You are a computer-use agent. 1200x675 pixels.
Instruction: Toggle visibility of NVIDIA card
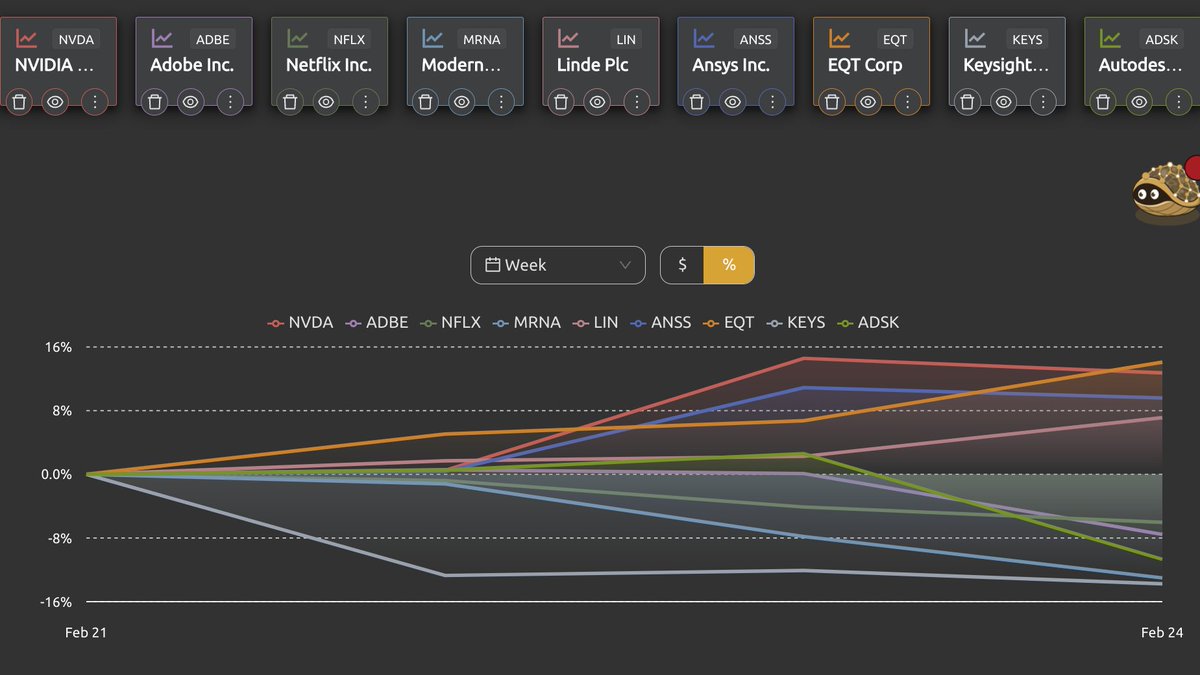pyautogui.click(x=55, y=102)
